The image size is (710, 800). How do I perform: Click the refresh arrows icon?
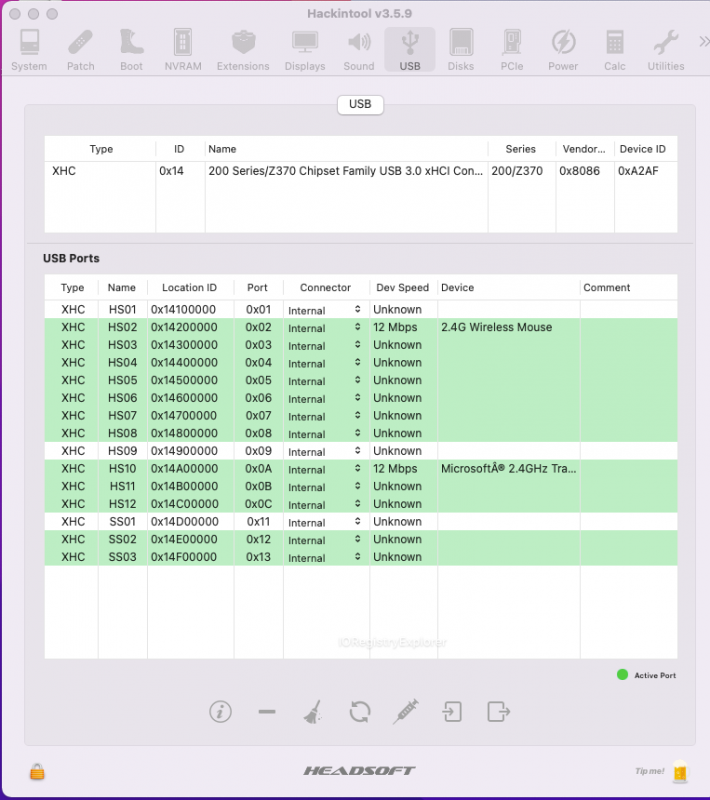(360, 711)
